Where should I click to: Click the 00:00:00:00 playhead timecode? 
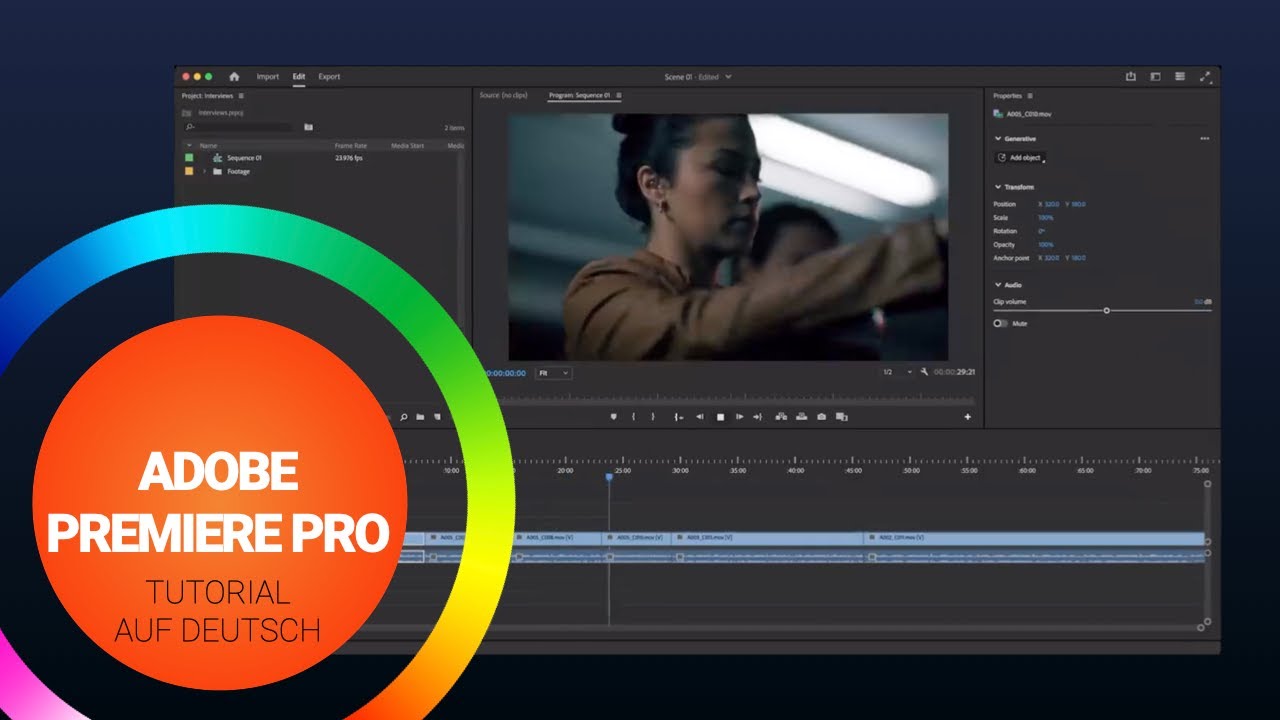(x=505, y=373)
